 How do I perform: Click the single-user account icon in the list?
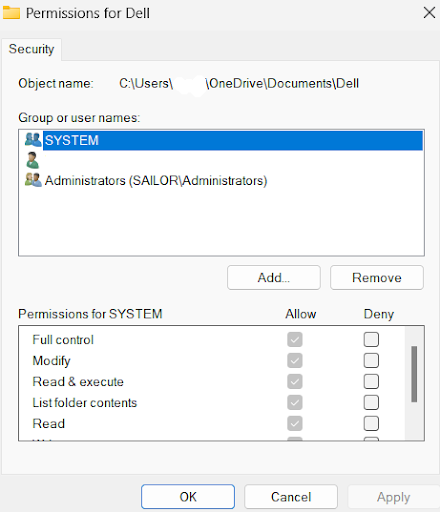coord(33,160)
